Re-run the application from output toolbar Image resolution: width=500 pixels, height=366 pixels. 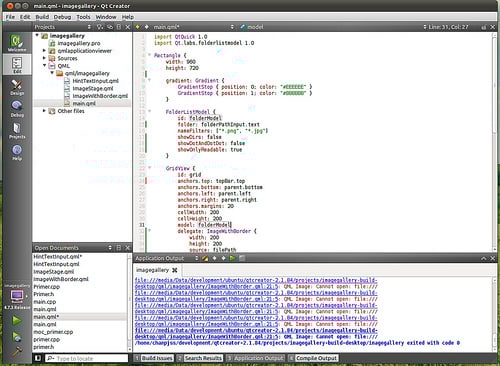232,258
